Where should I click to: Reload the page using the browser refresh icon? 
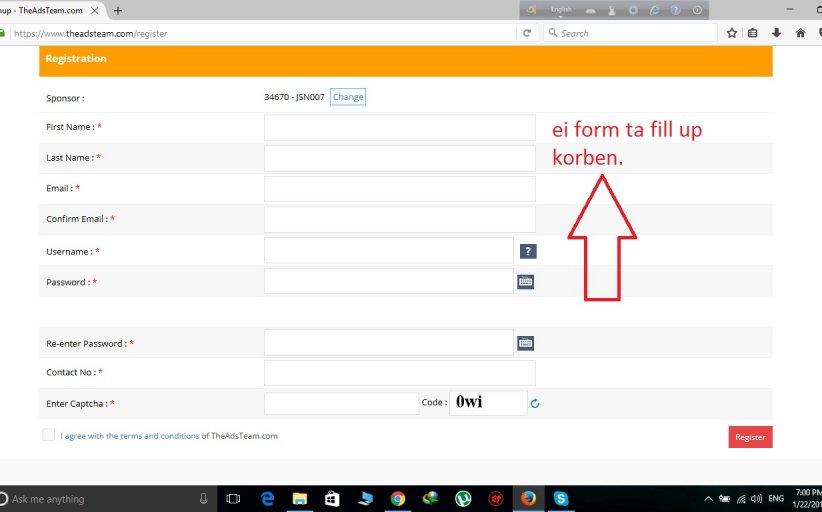tap(527, 33)
